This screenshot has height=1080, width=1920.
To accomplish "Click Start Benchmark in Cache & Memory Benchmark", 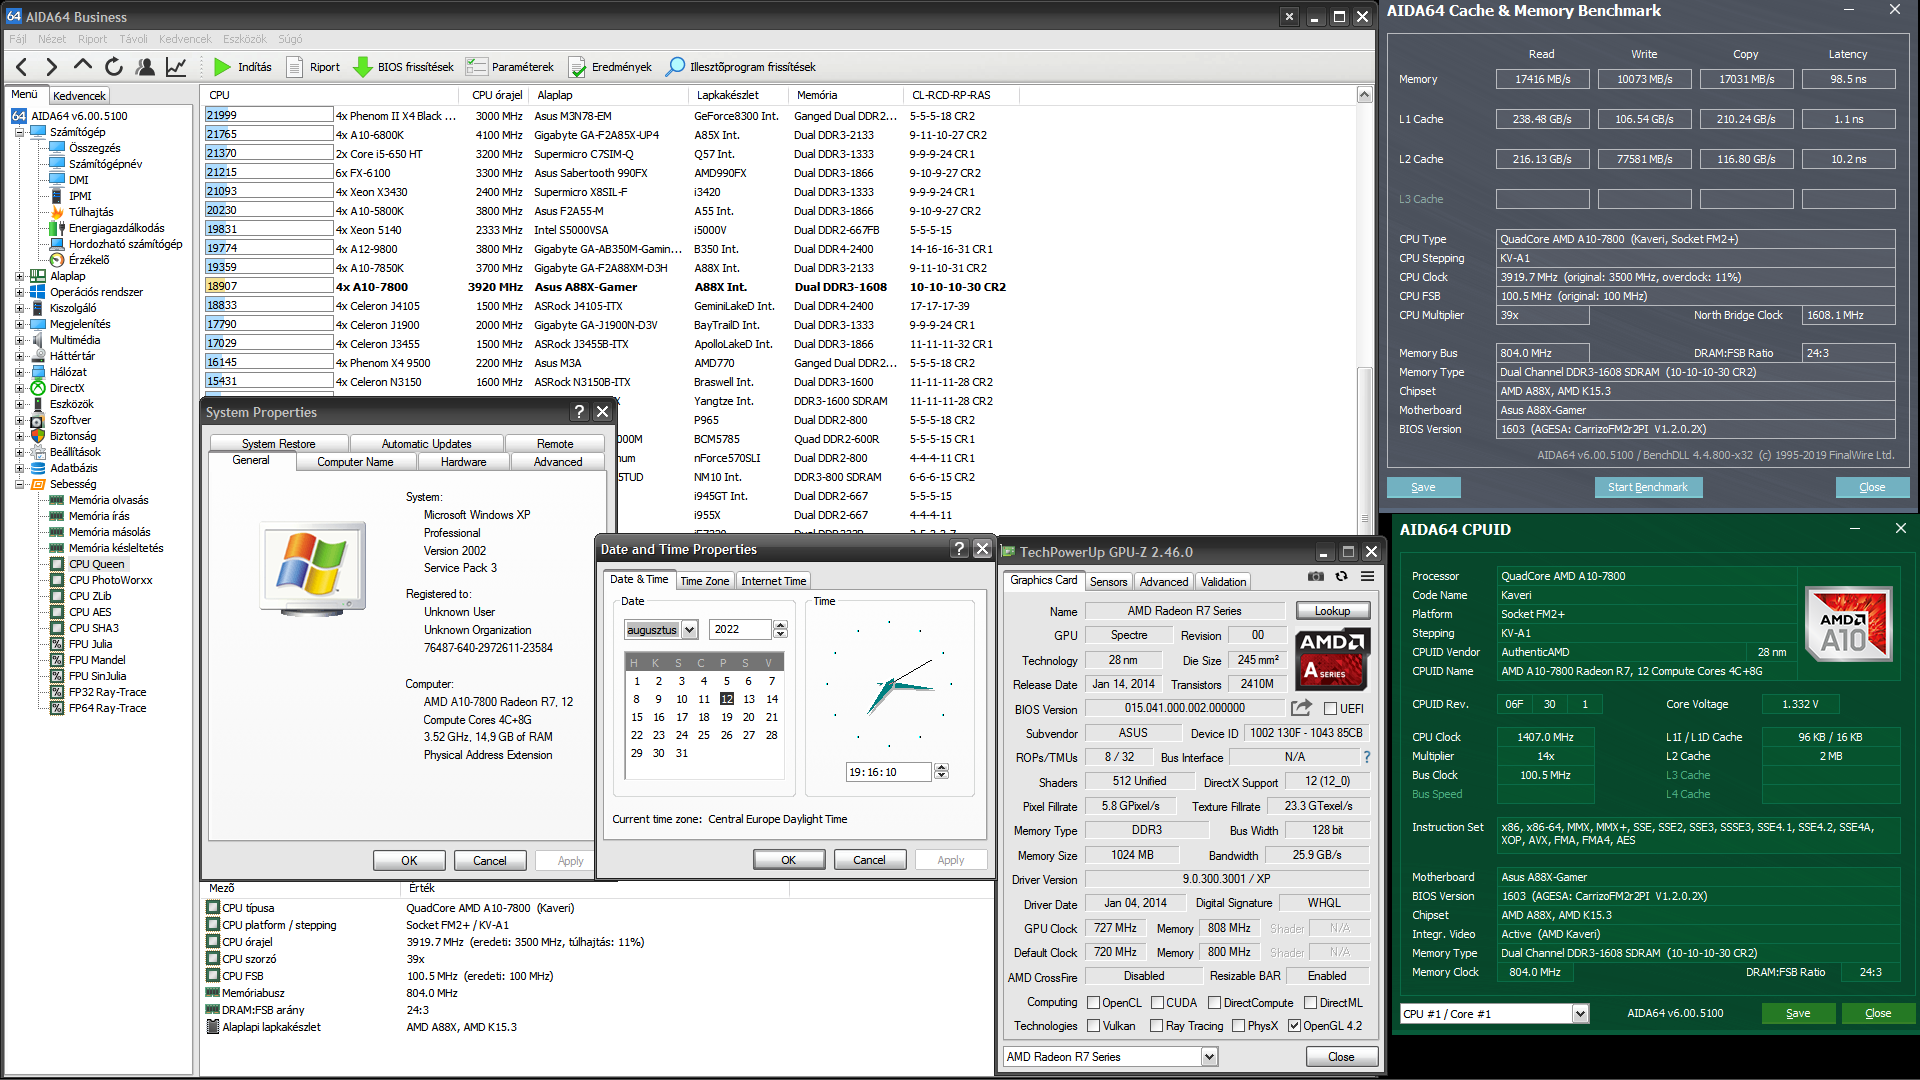I will (x=1647, y=487).
